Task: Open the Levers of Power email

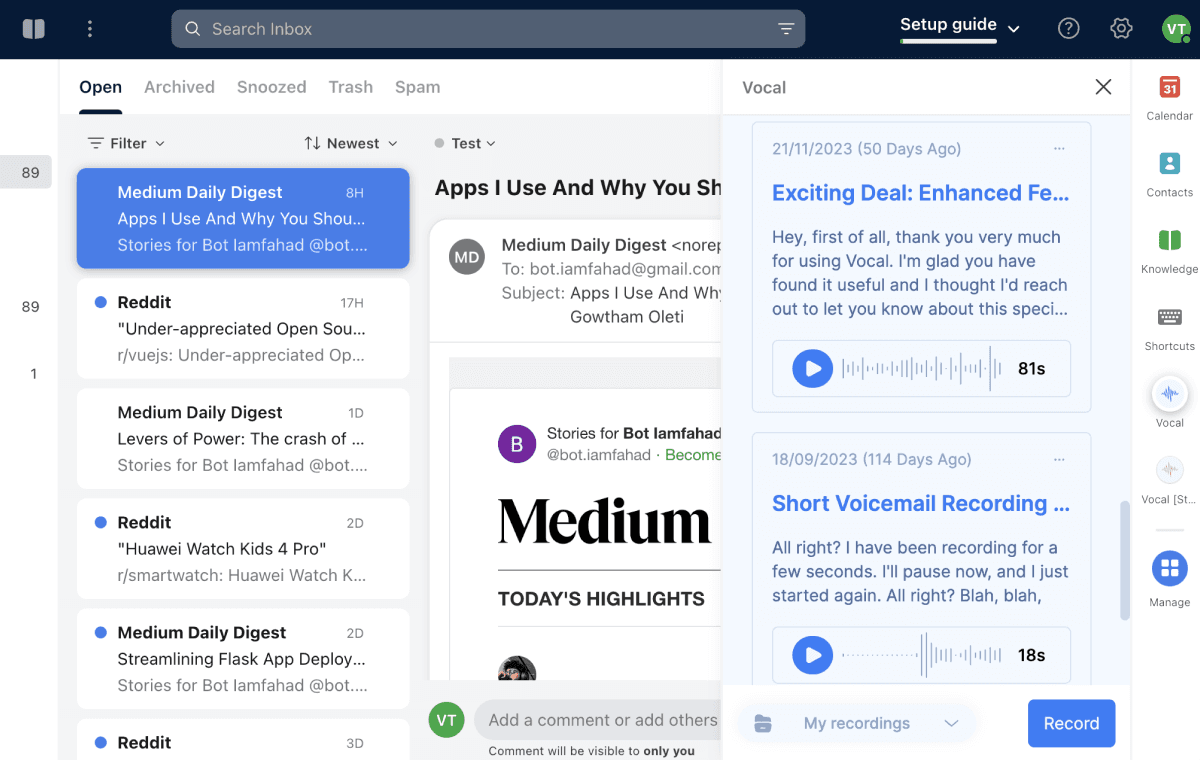Action: pyautogui.click(x=243, y=438)
